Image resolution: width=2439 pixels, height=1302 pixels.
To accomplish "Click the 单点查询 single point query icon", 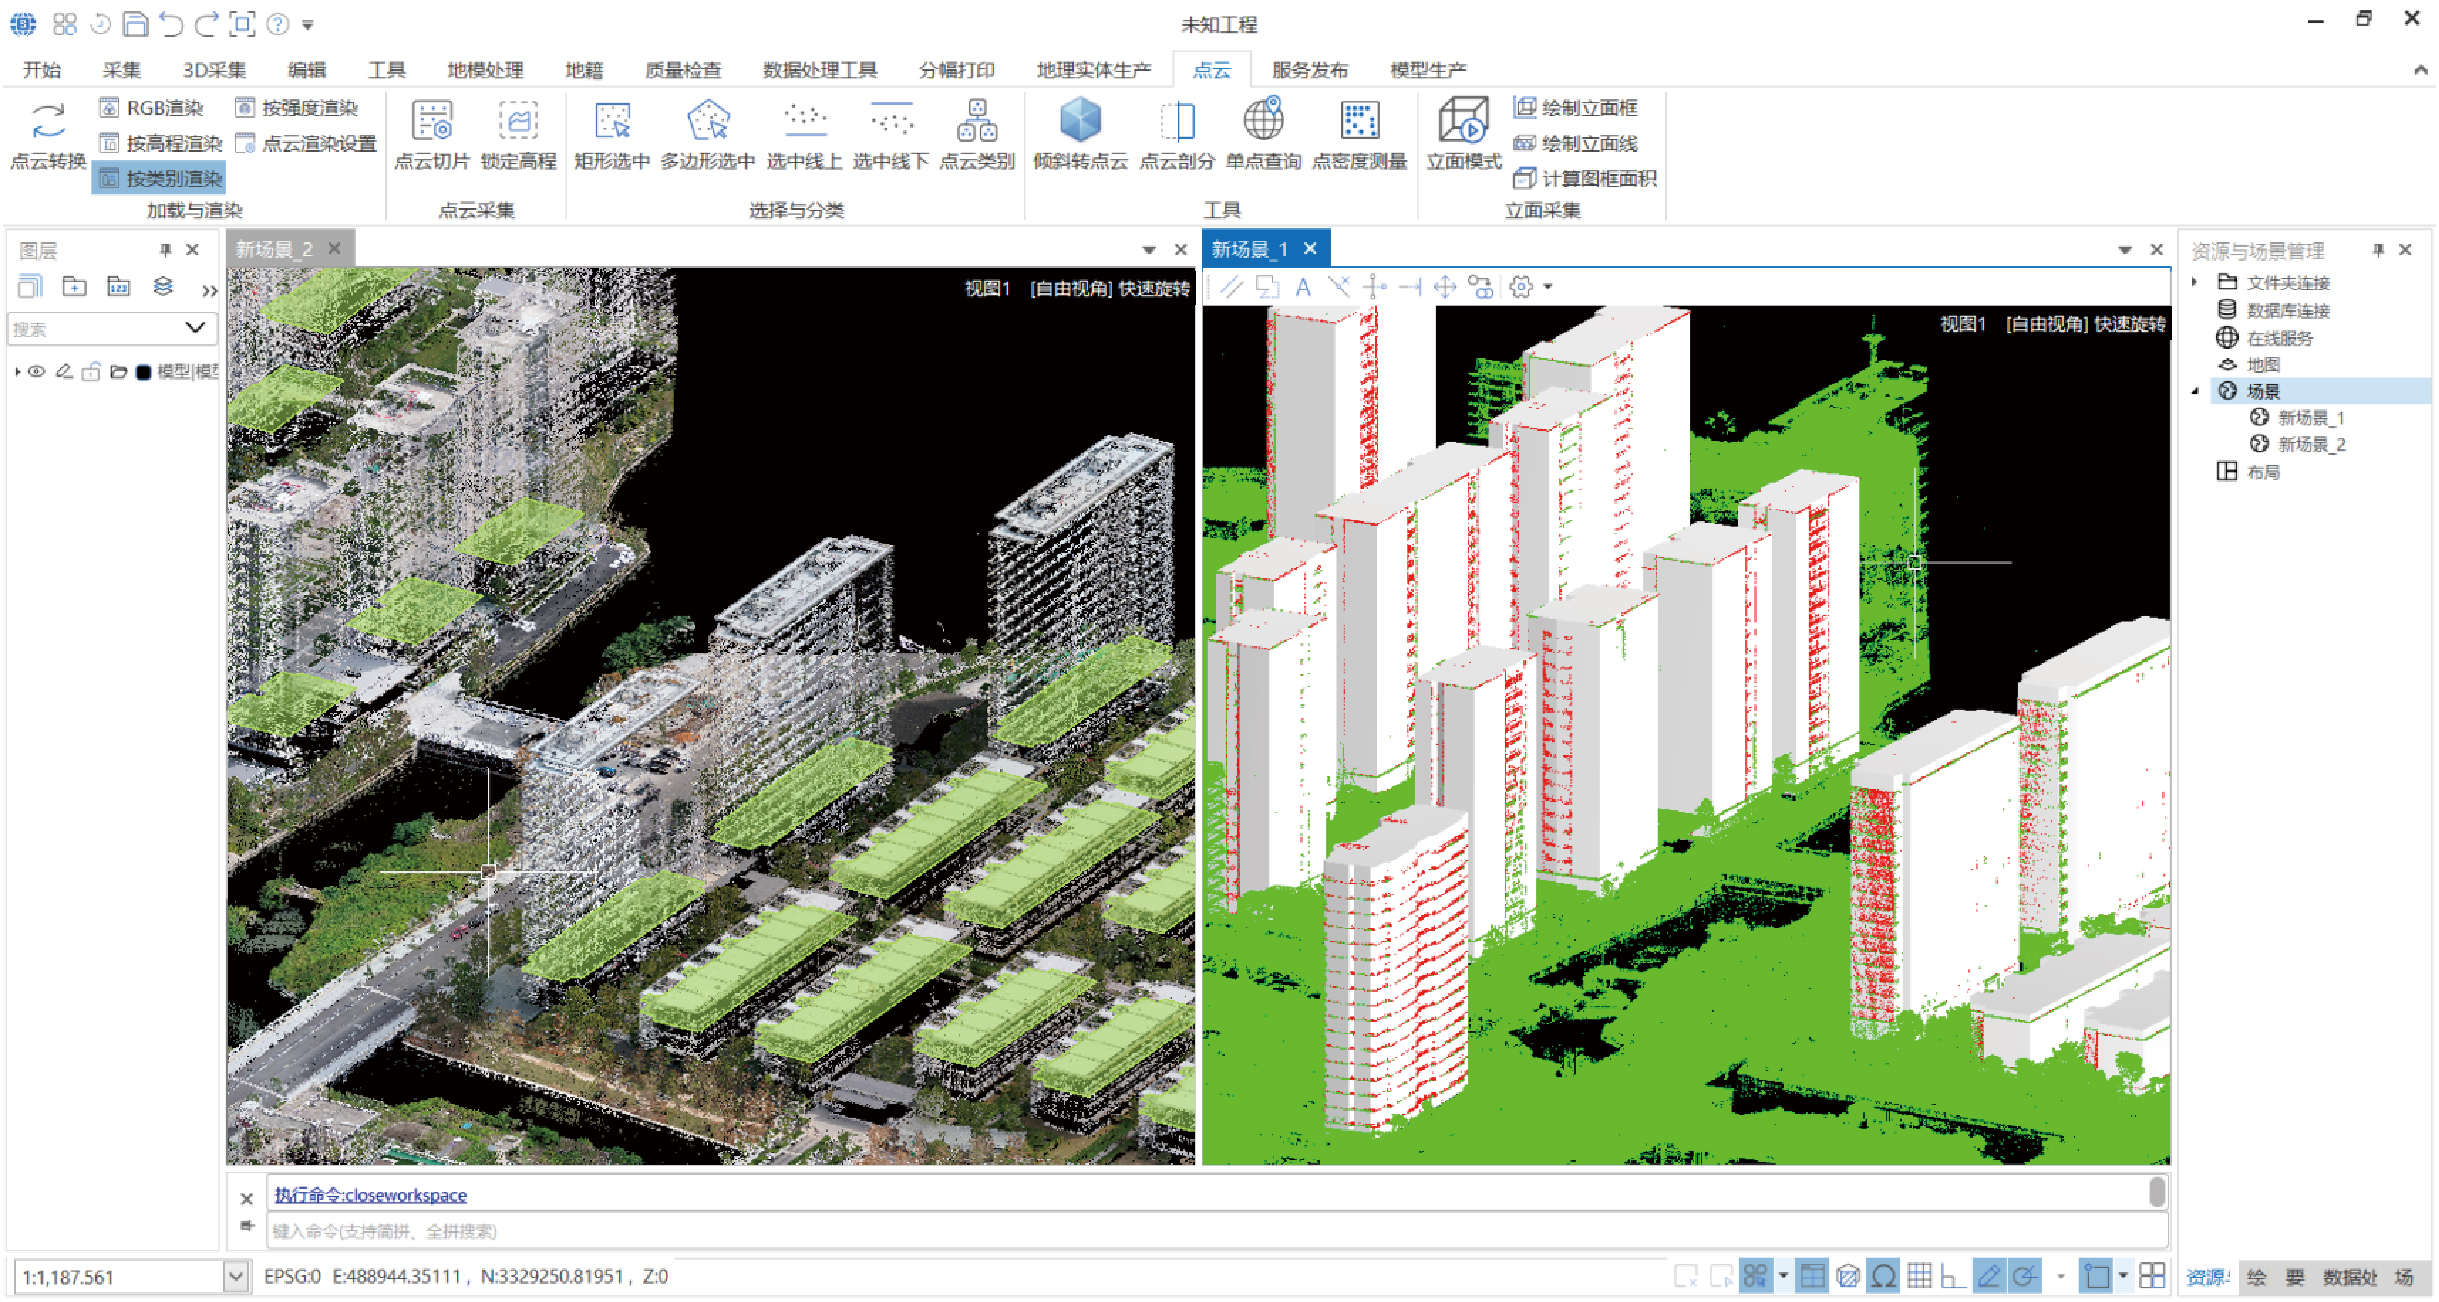I will pos(1263,121).
